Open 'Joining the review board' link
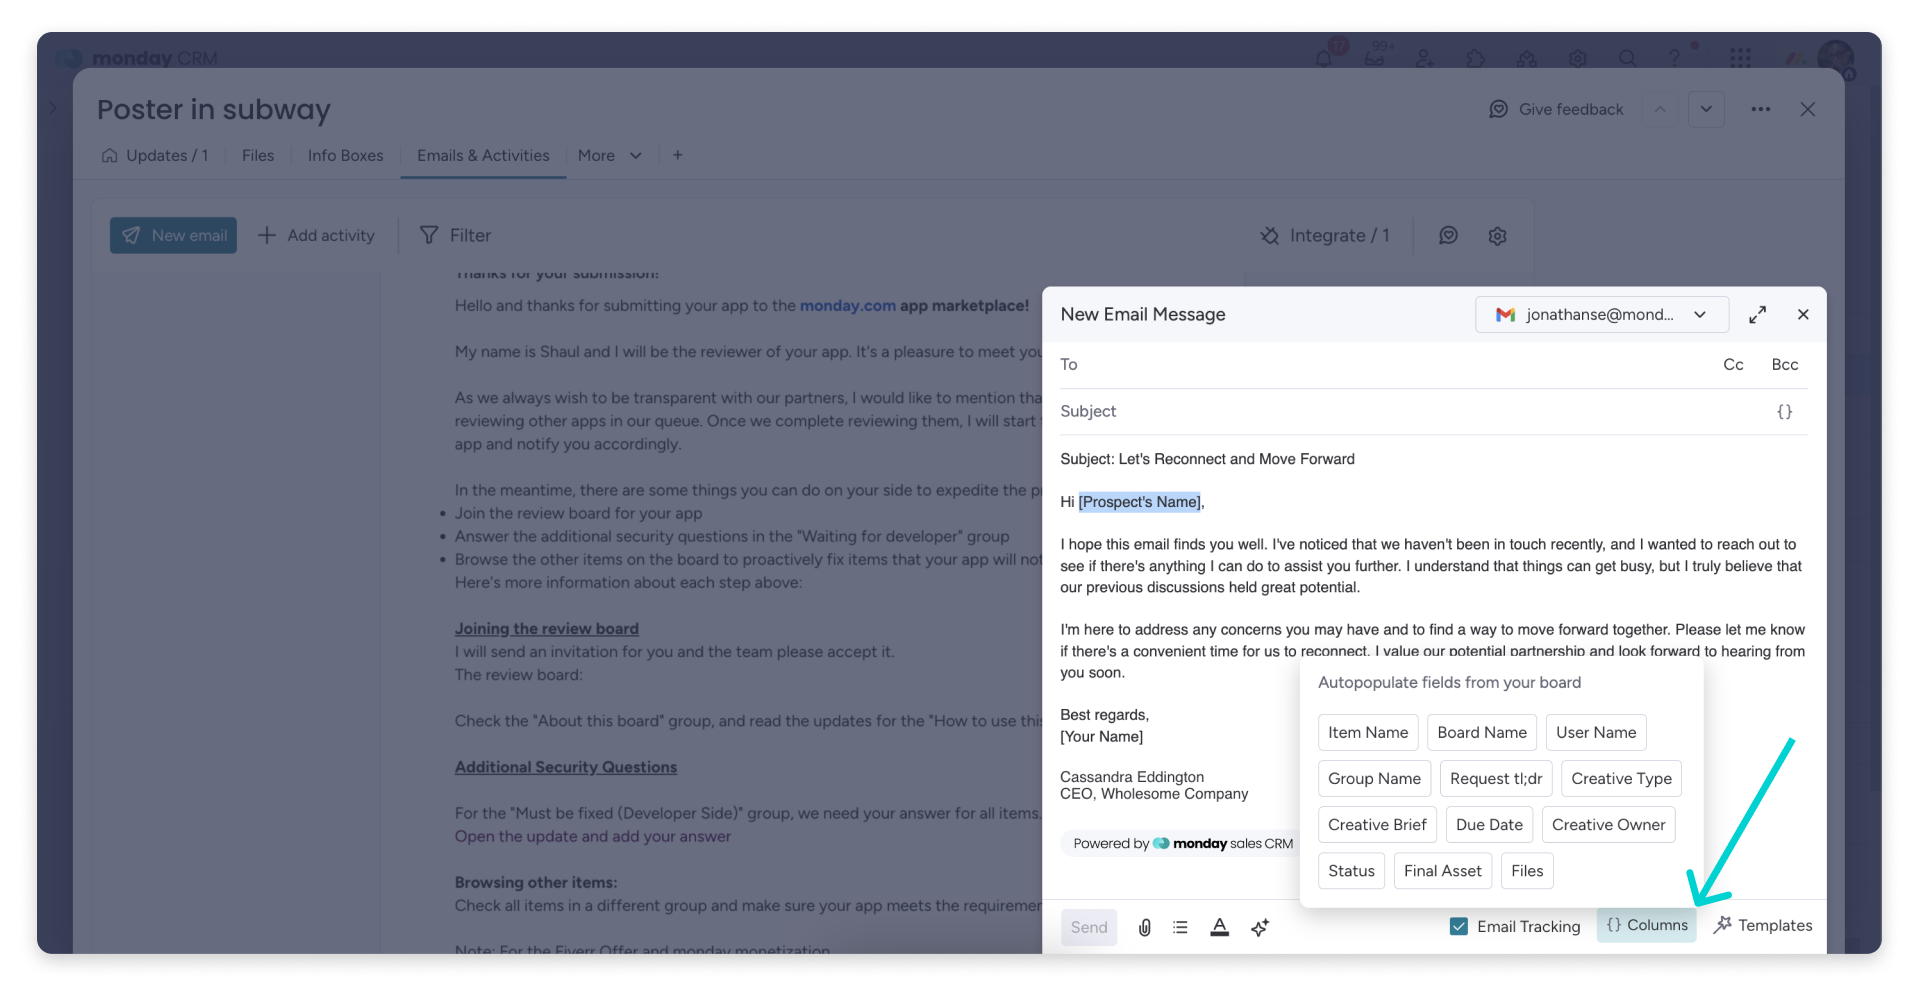1920x986 pixels. [x=546, y=628]
